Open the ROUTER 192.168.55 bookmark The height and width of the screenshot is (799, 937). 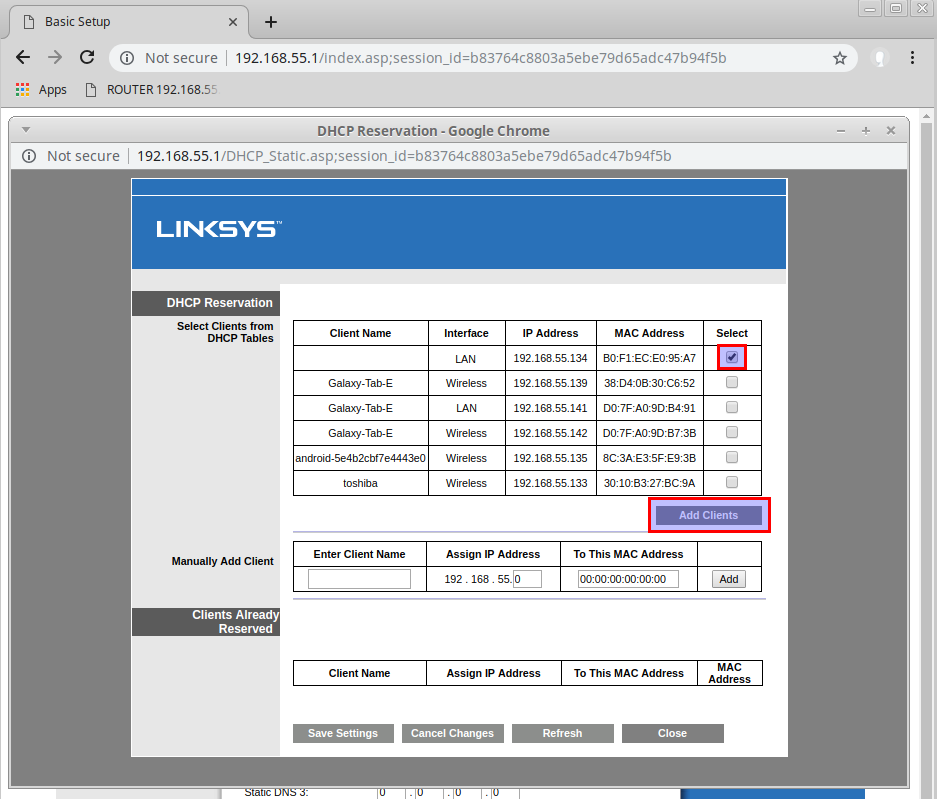pyautogui.click(x=152, y=90)
